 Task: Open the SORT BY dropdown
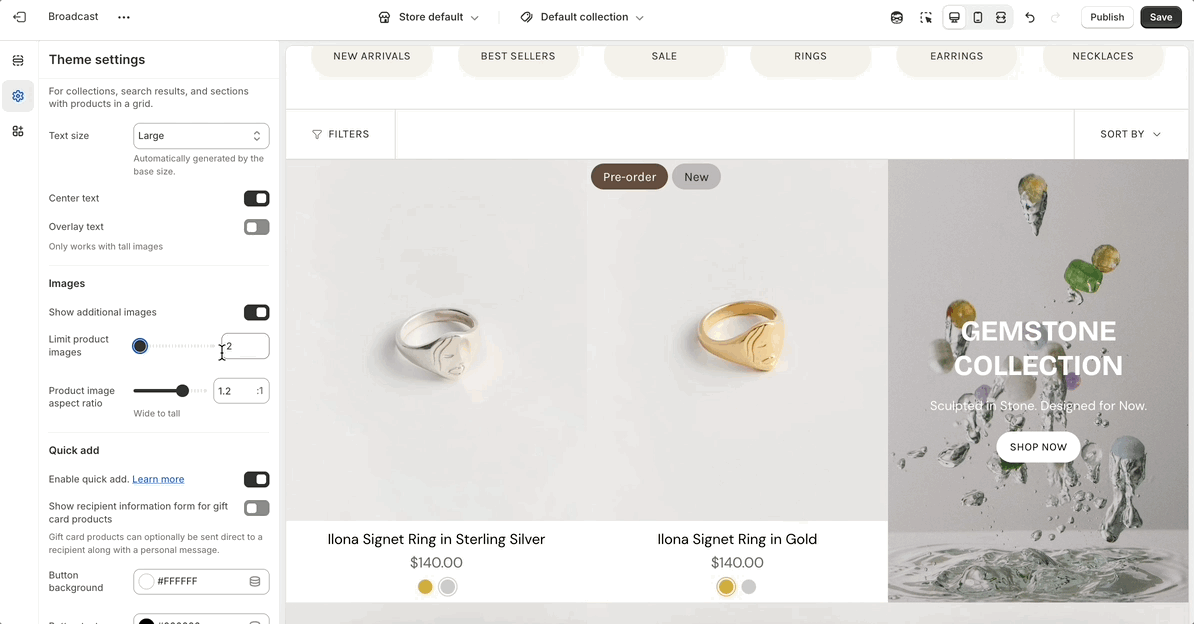pyautogui.click(x=1130, y=134)
